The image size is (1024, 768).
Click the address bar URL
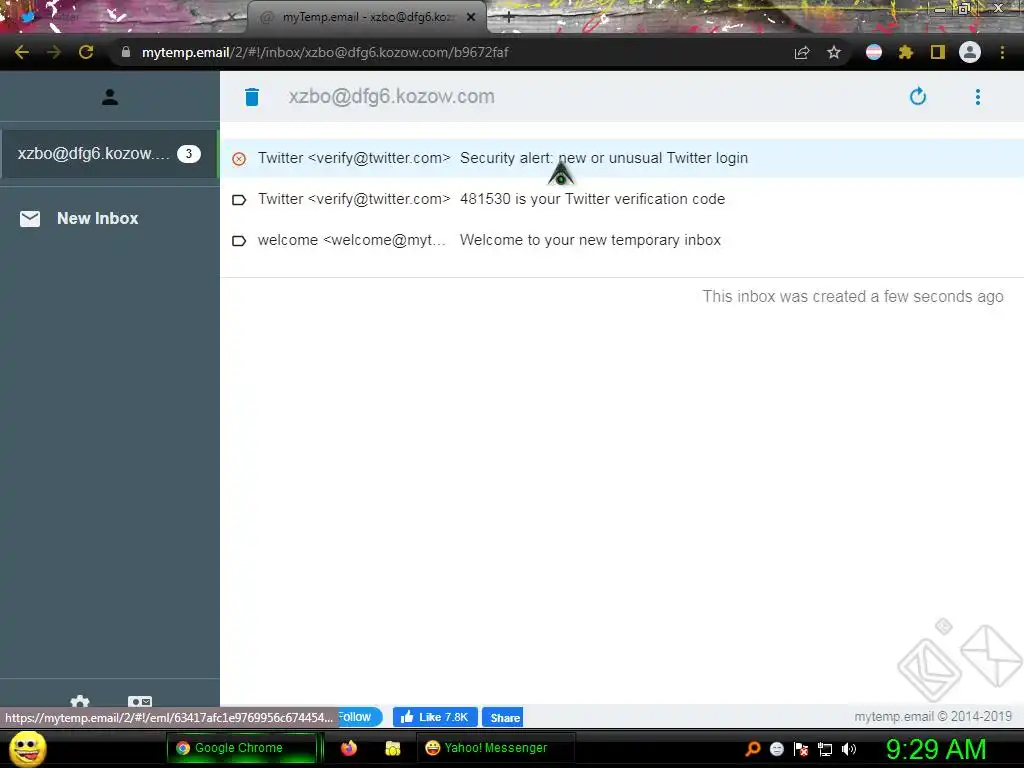click(325, 52)
